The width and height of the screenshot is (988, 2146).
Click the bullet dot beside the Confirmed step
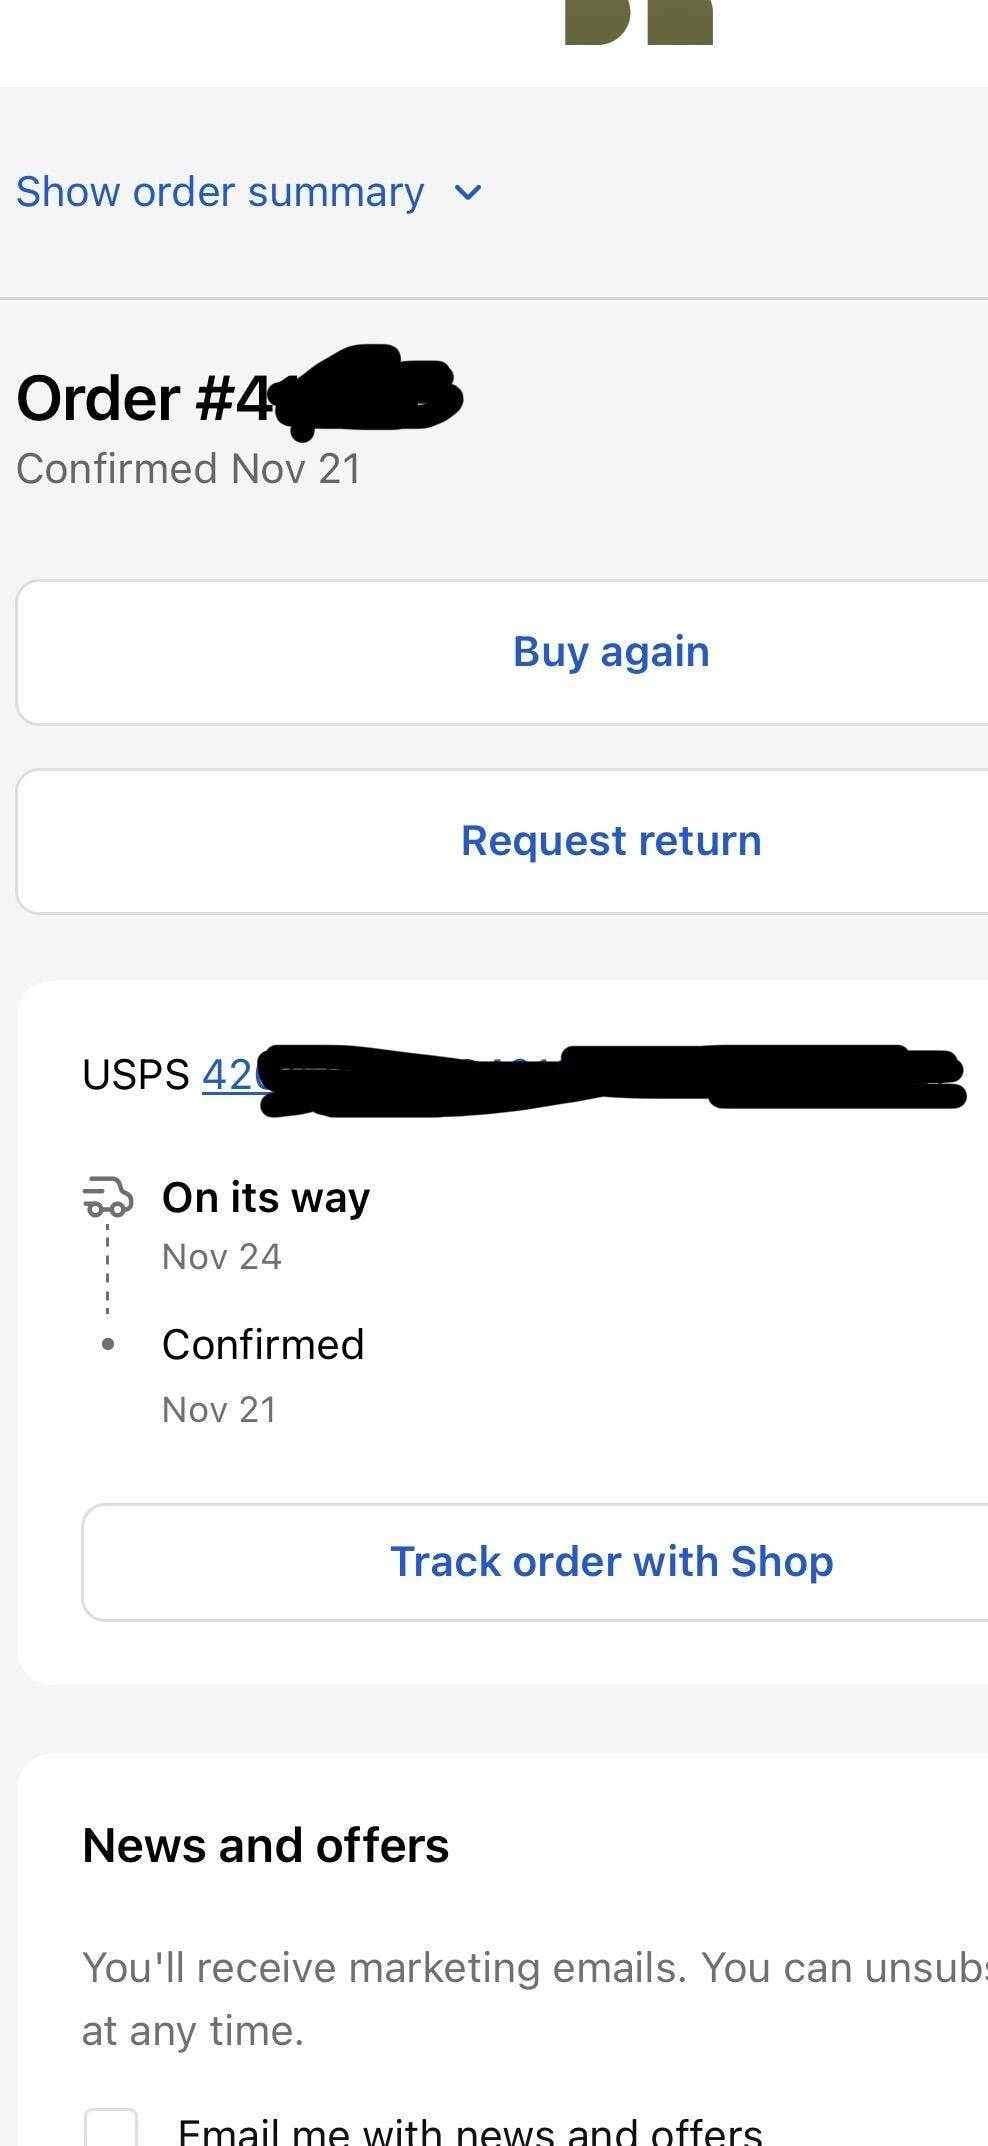coord(108,1345)
